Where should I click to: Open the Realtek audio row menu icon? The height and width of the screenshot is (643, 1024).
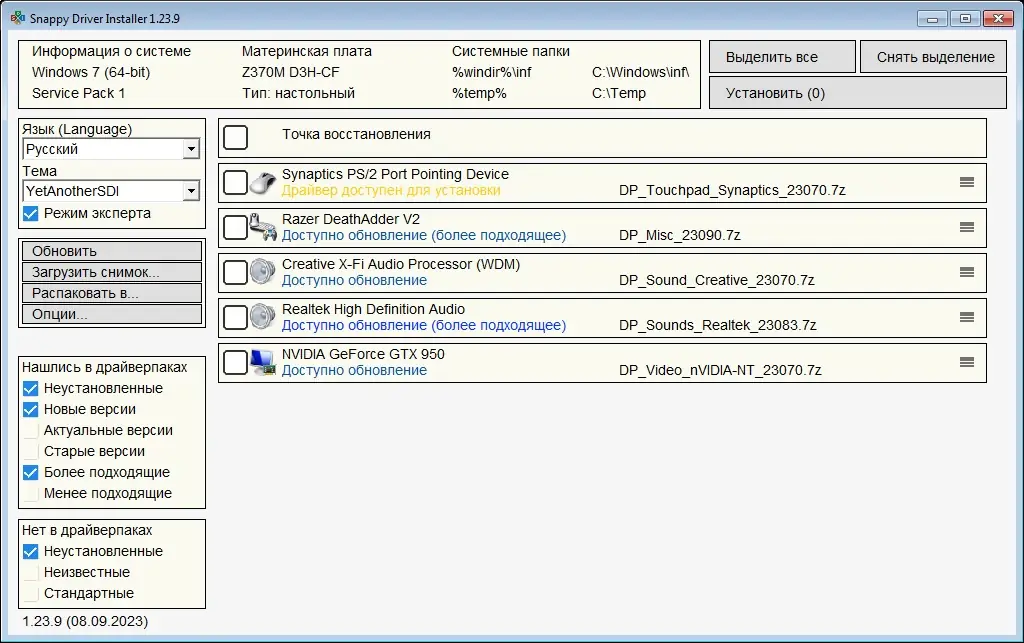click(x=967, y=317)
